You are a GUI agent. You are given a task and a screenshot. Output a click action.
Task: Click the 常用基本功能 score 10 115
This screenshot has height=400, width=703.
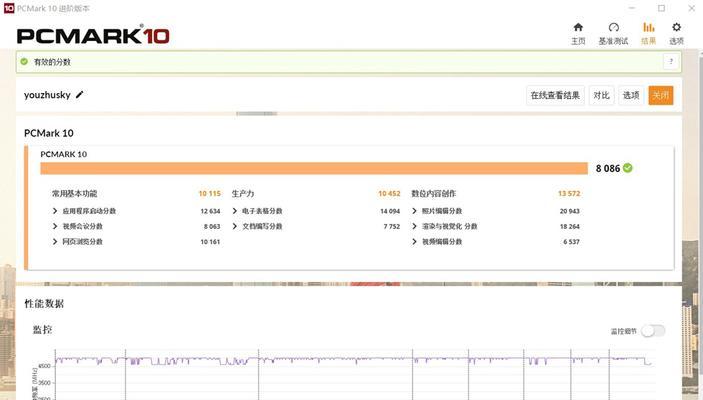pyautogui.click(x=210, y=193)
